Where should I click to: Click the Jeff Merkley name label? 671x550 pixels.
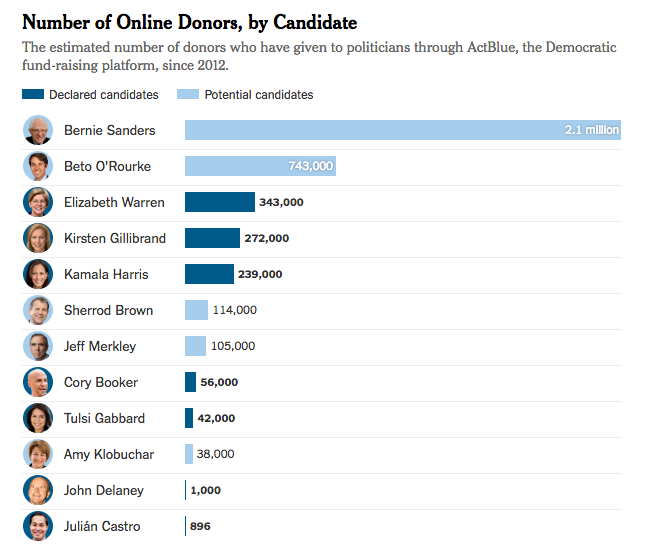point(100,346)
